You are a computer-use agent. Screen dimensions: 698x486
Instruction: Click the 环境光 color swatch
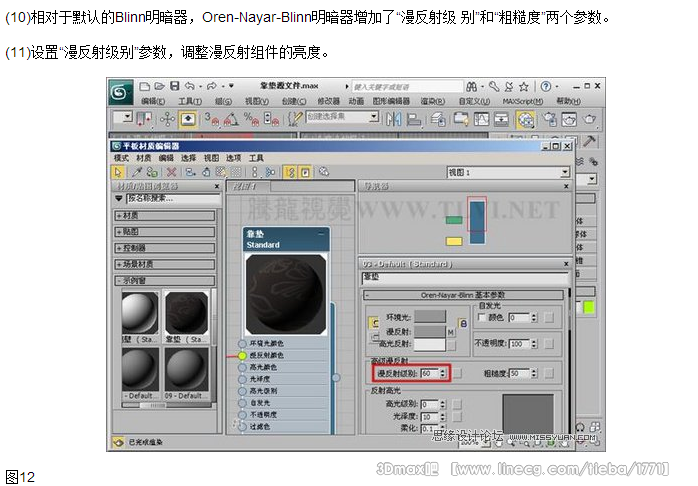430,317
